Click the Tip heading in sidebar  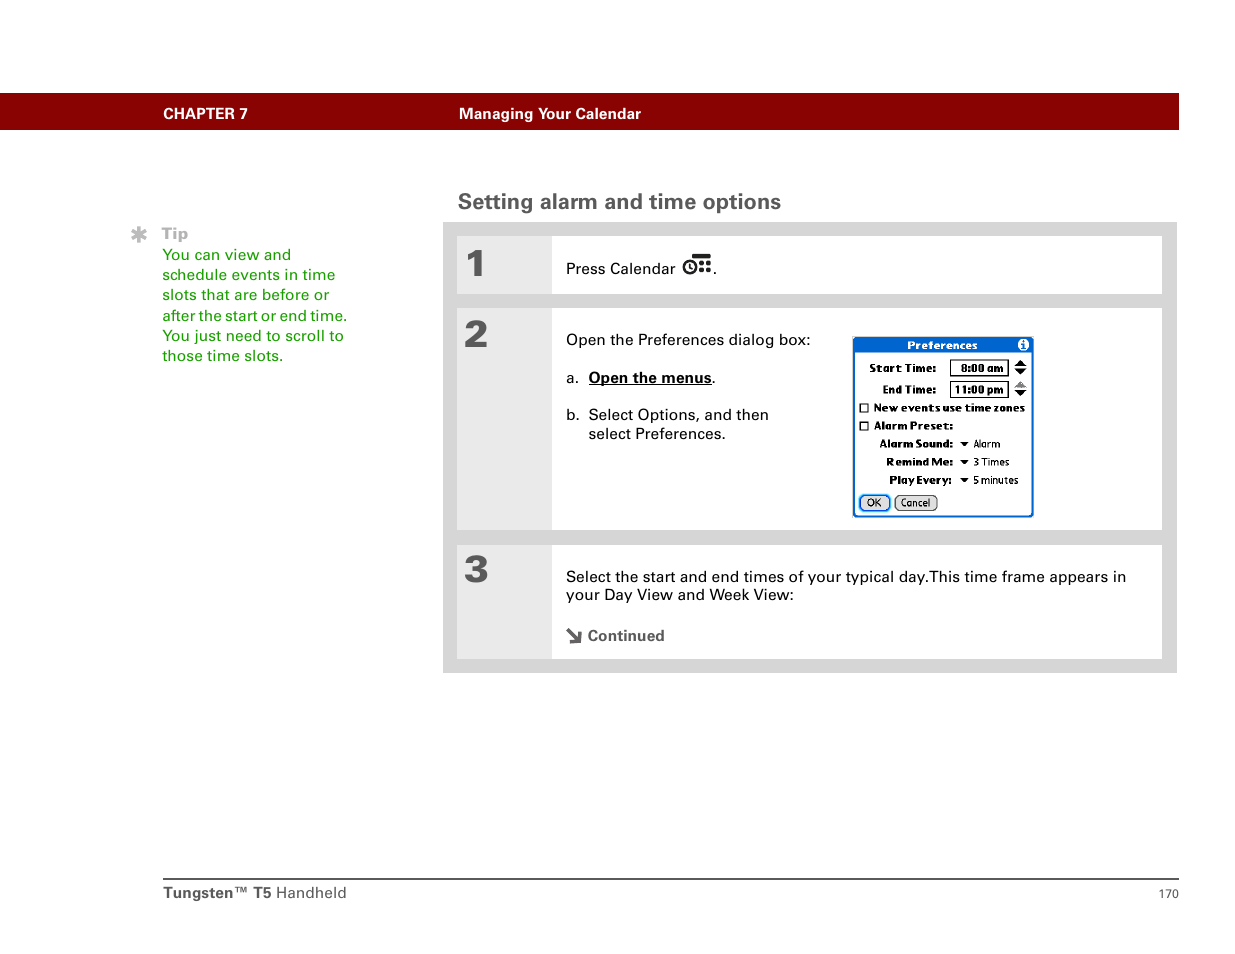point(175,234)
